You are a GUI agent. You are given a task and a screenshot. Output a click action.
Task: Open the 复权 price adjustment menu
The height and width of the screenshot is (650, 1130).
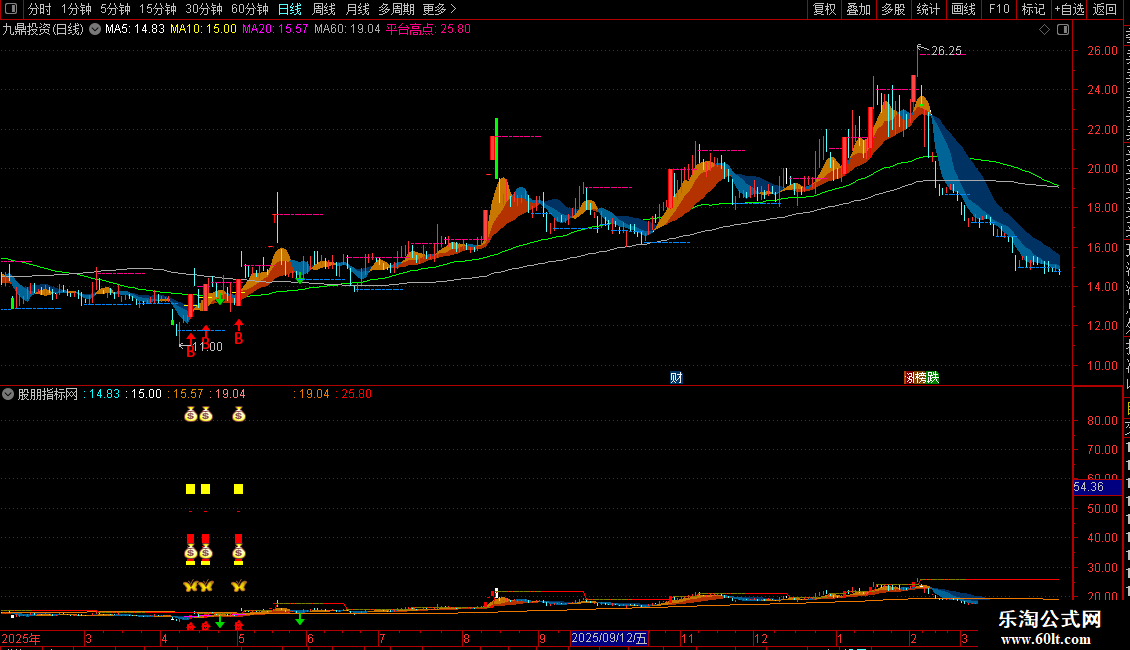coord(824,9)
